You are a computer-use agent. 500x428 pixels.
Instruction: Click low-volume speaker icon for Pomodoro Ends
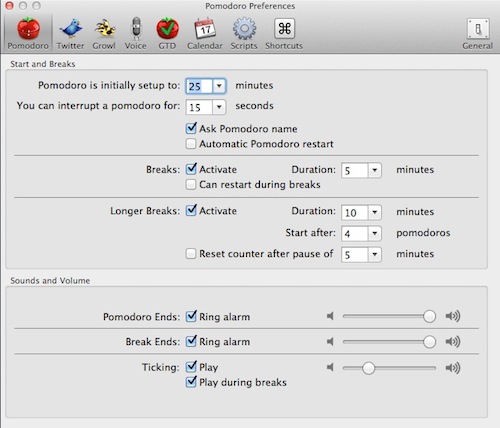330,316
